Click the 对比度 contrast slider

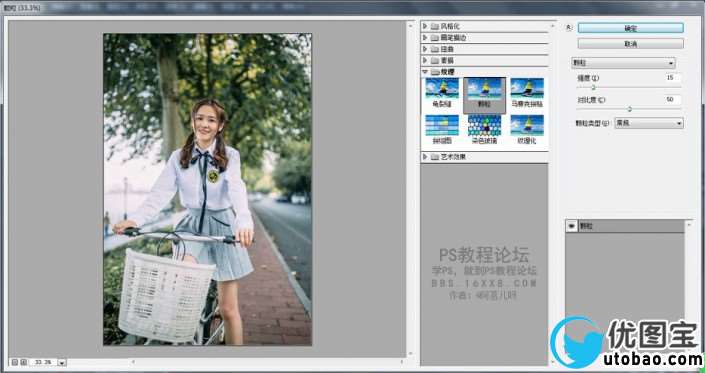pyautogui.click(x=629, y=109)
